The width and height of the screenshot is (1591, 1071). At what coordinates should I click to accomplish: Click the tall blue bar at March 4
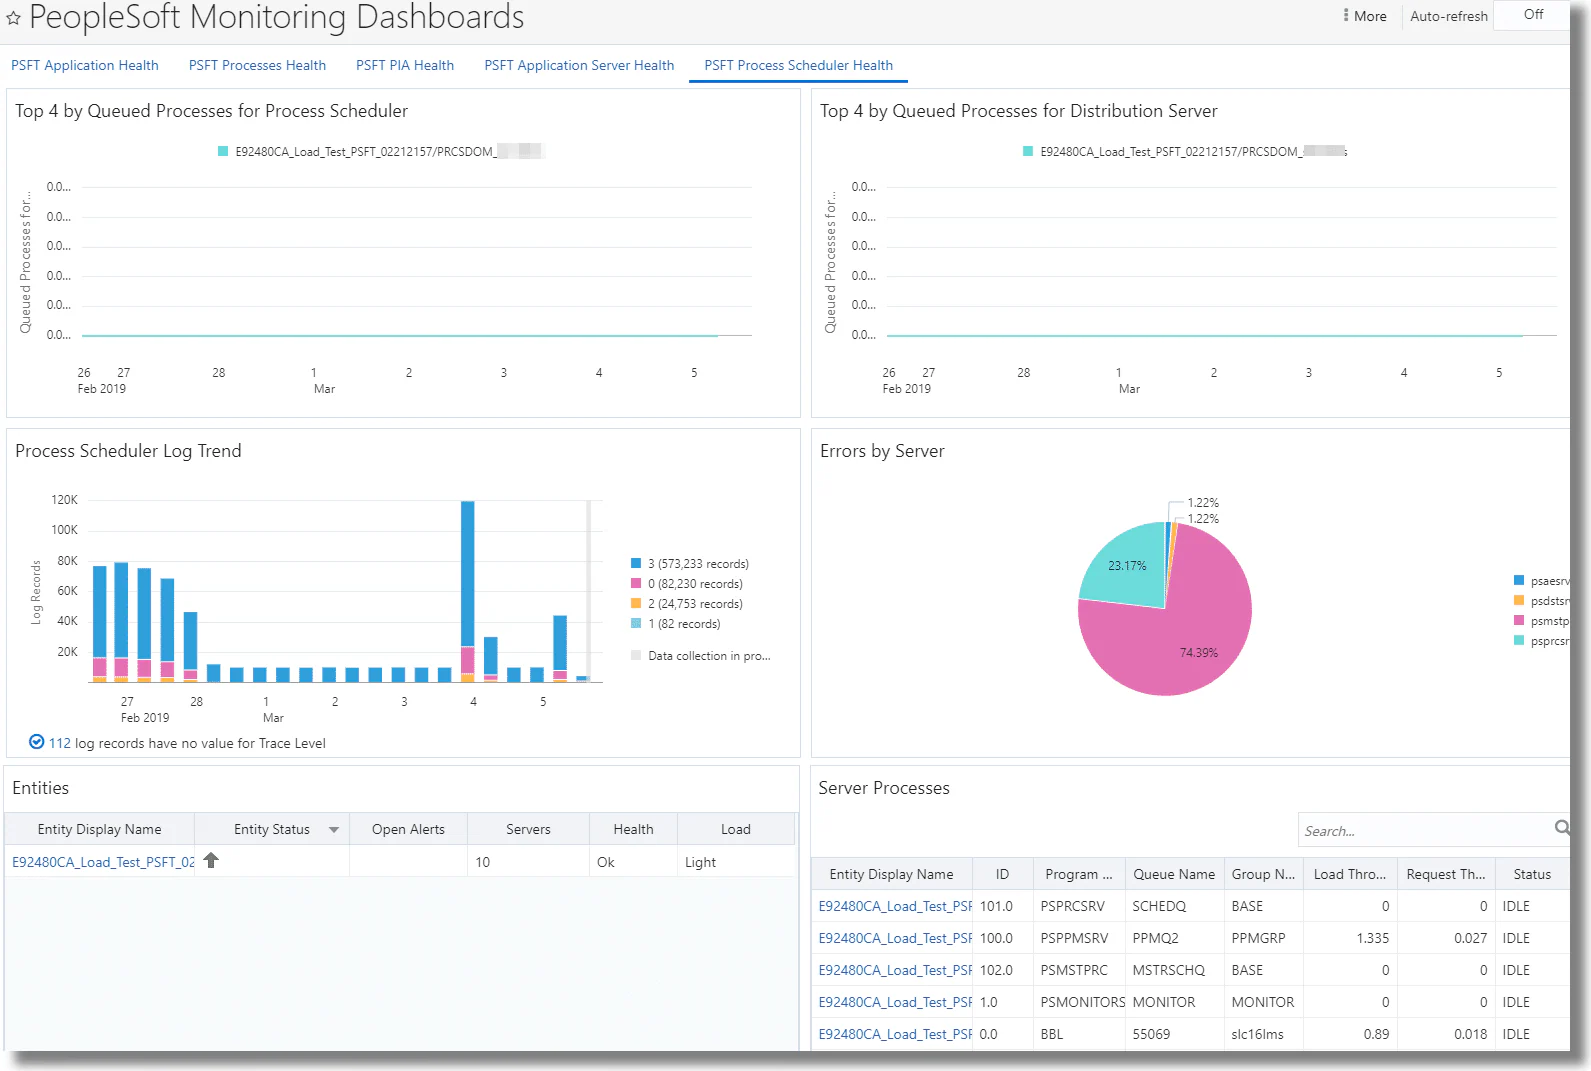point(467,573)
